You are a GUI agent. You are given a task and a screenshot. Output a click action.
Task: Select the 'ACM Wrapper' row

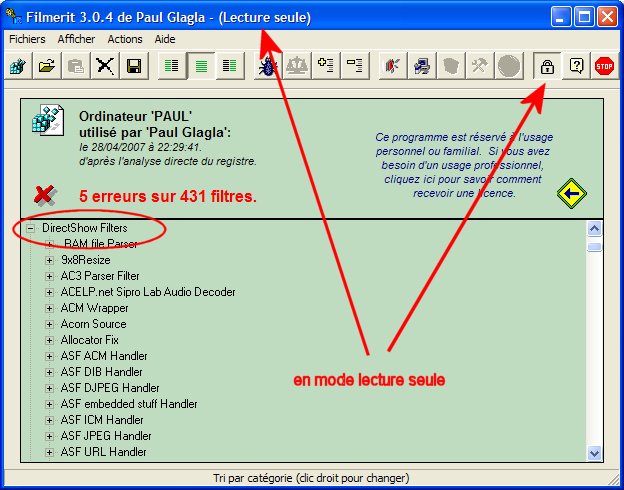point(94,308)
